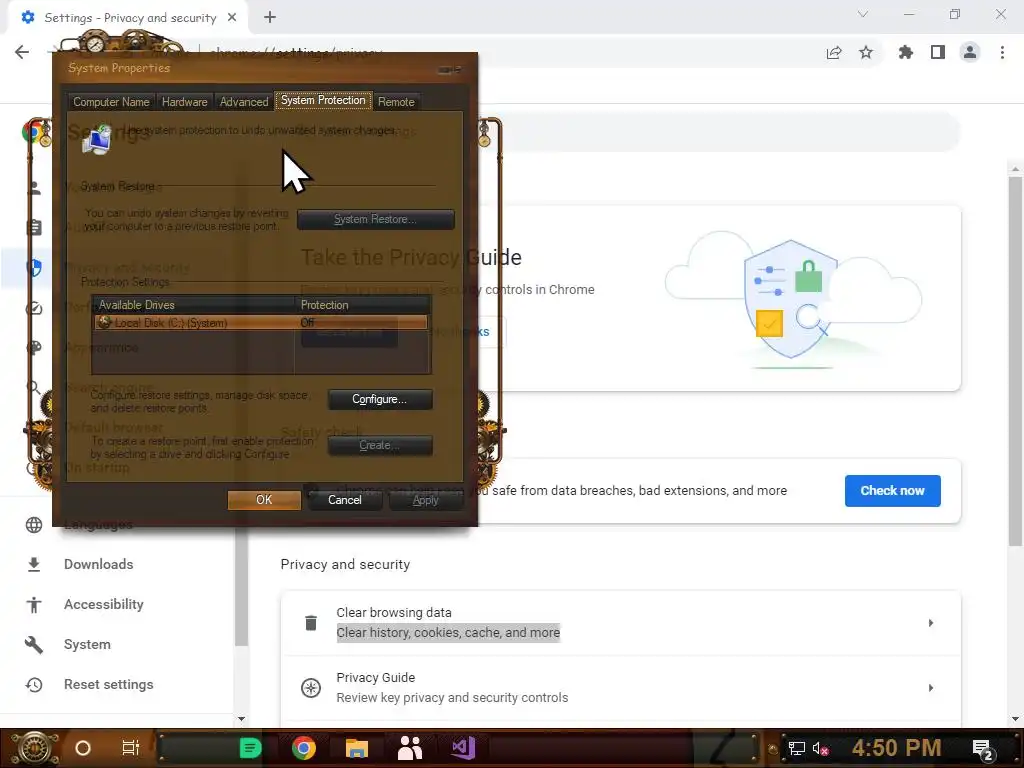Image resolution: width=1024 pixels, height=768 pixels.
Task: Confirm System Properties with OK
Action: pyautogui.click(x=264, y=500)
